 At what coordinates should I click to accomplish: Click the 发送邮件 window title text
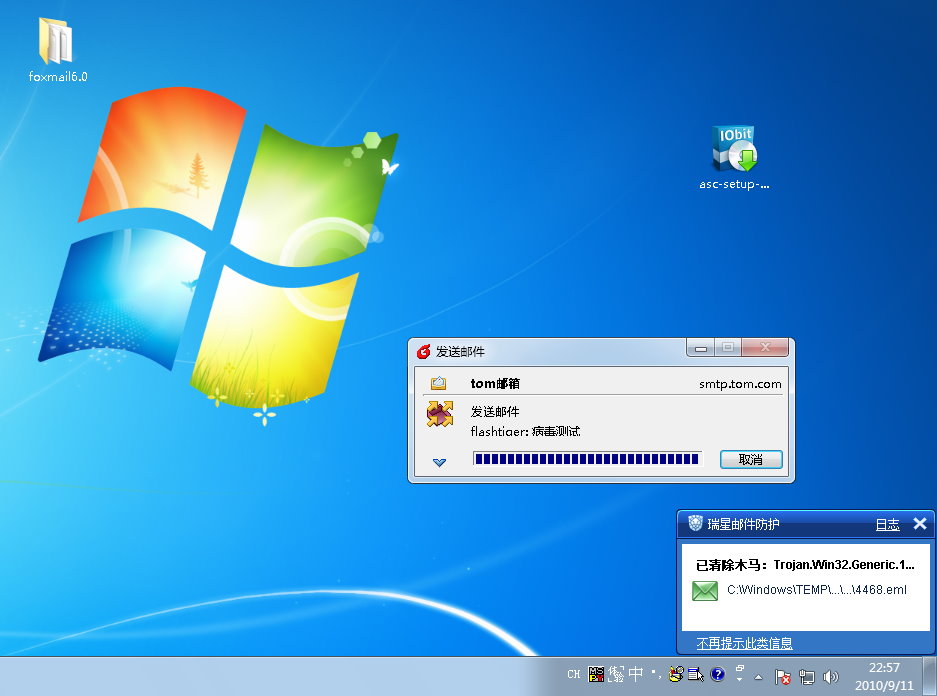(460, 351)
